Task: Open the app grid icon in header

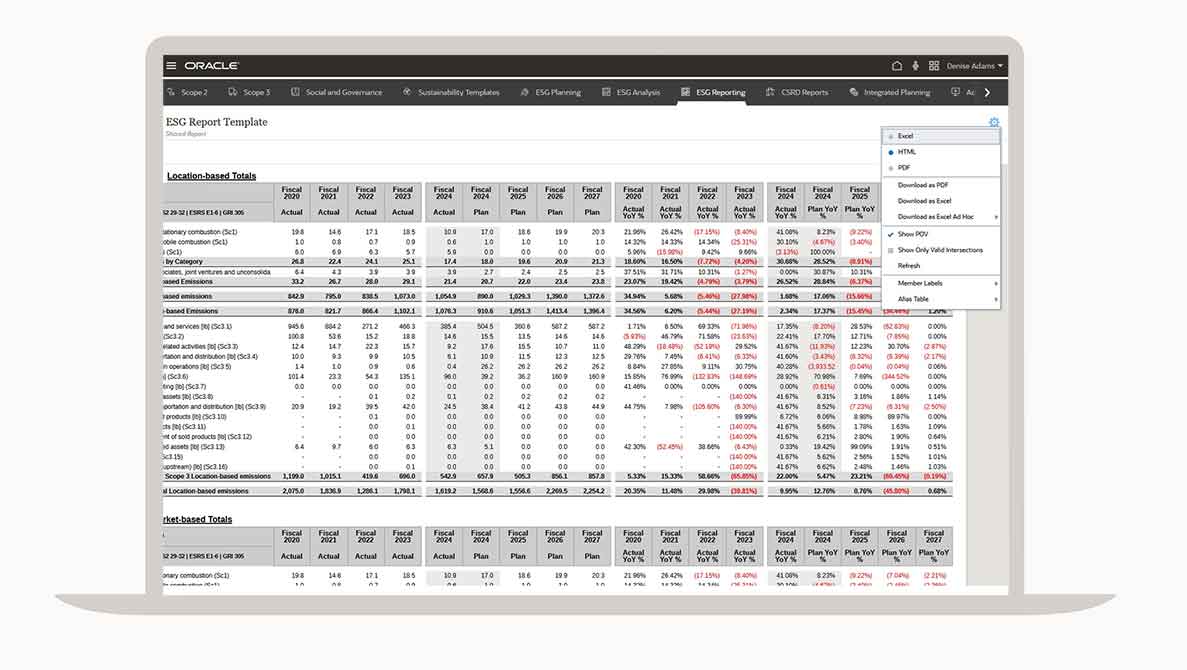Action: click(934, 66)
